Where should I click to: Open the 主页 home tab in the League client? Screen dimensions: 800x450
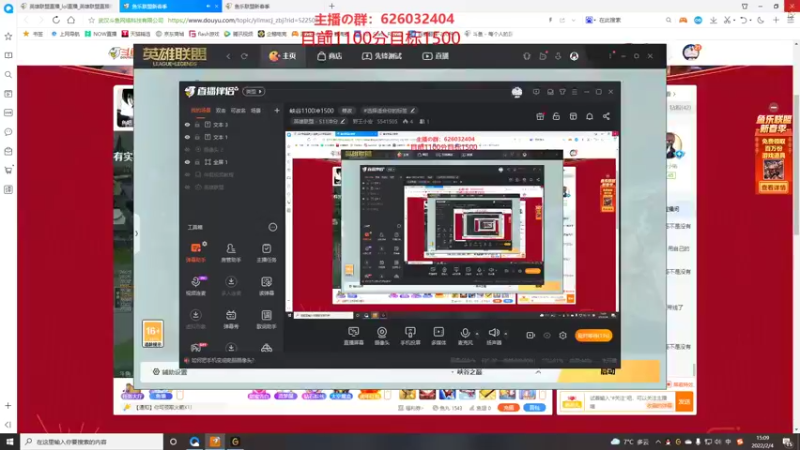(283, 56)
